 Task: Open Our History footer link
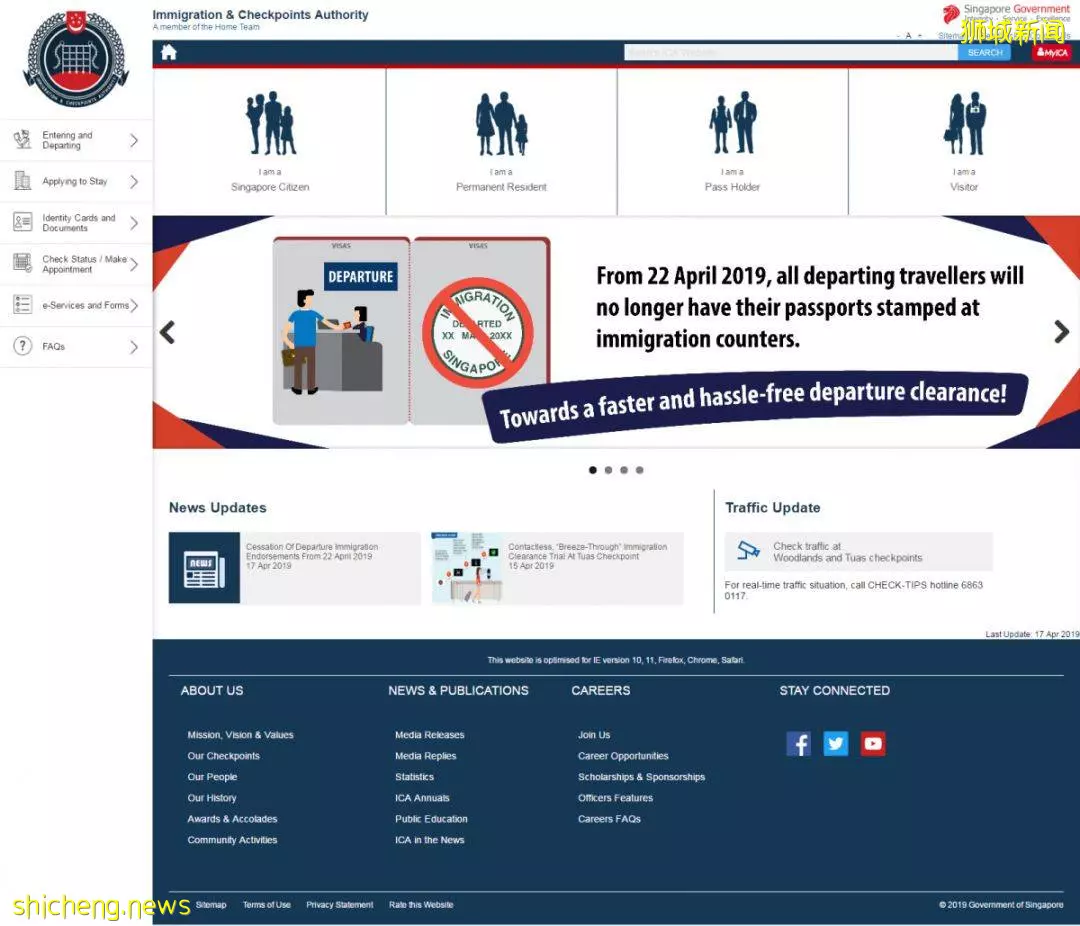[x=212, y=798]
